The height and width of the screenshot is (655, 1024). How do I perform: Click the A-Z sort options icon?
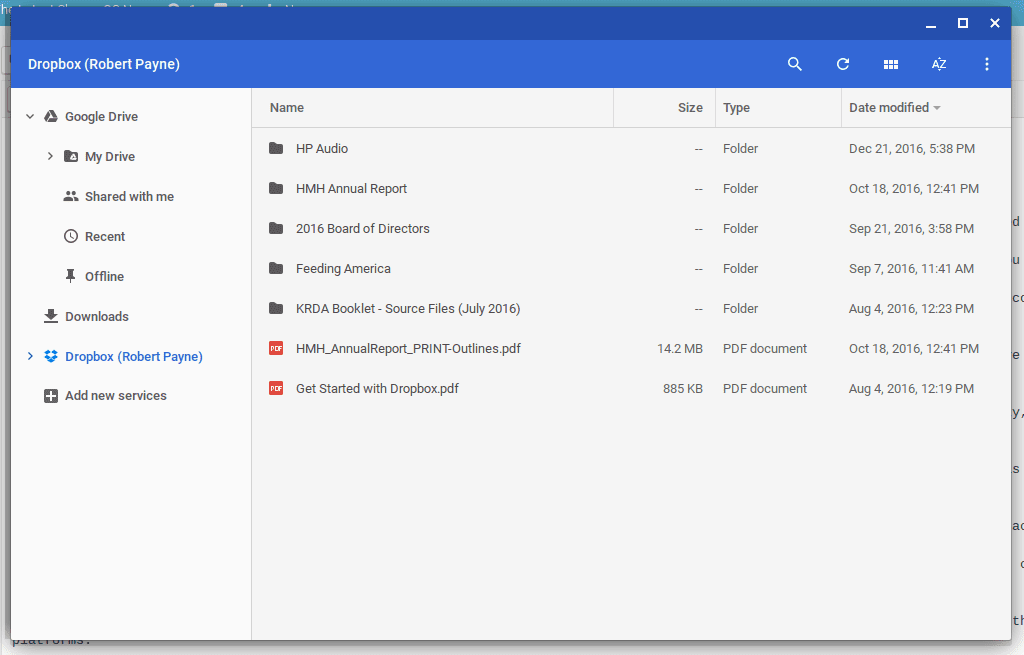coord(938,63)
